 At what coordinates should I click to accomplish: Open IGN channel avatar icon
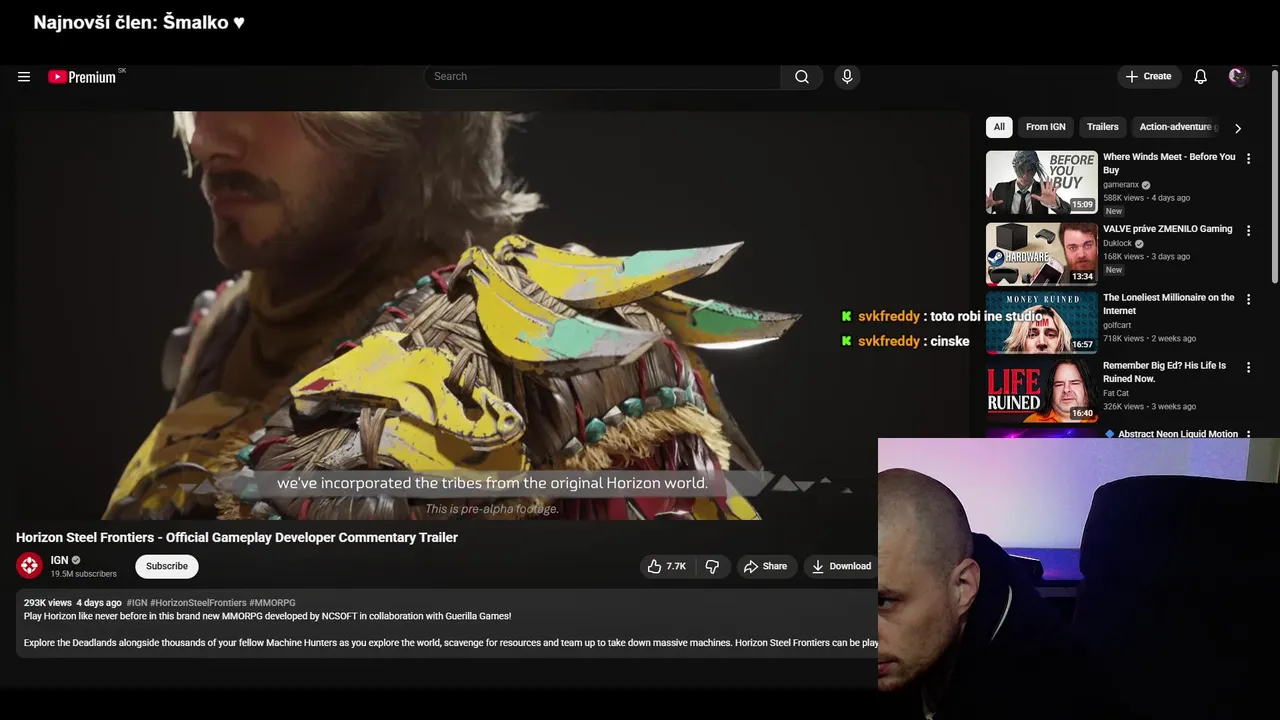tap(29, 566)
